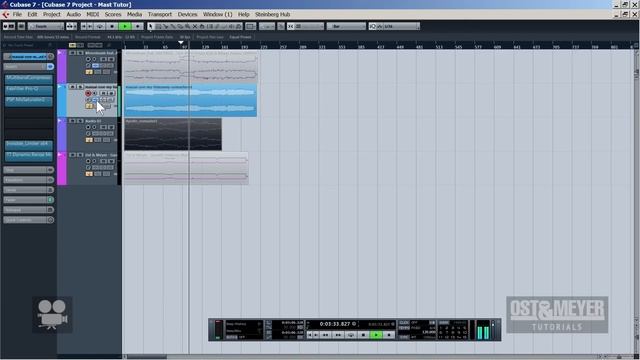The image size is (640, 360).
Task: Click the '30 fps' frame rate text
Action: 185,37
